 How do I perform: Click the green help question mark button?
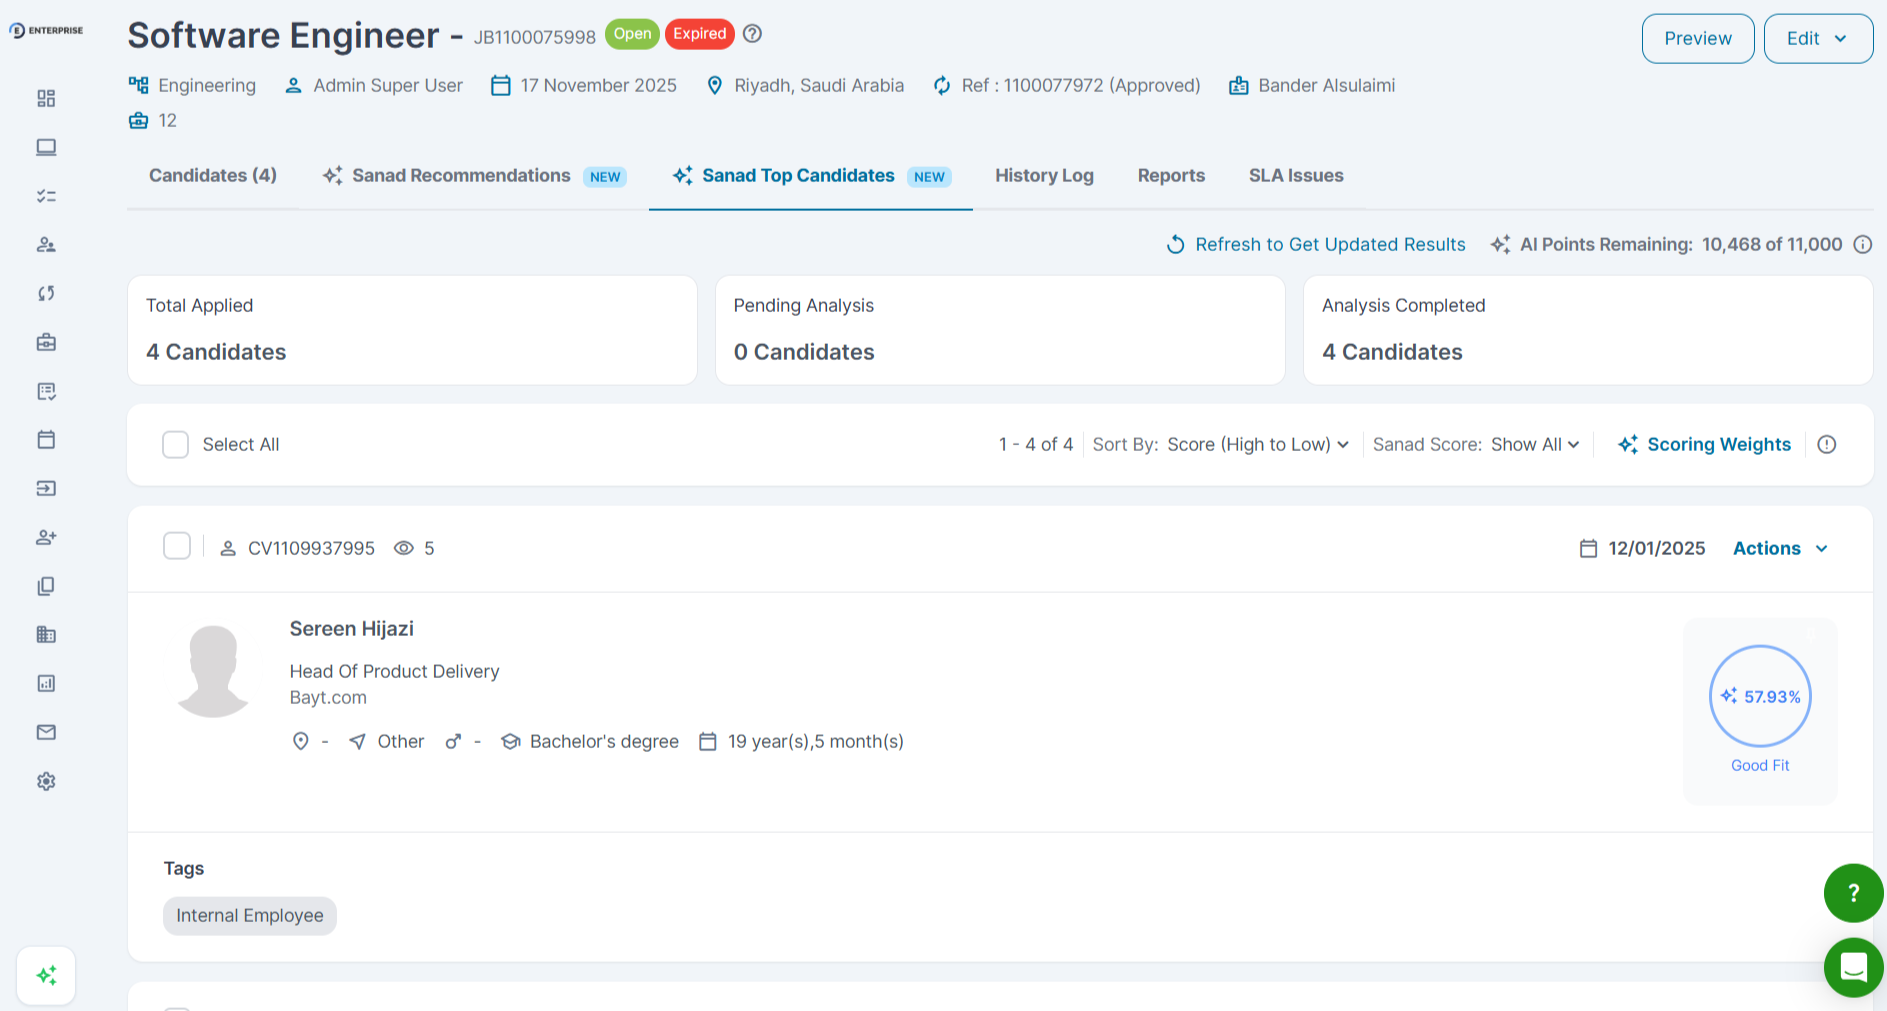tap(1853, 893)
